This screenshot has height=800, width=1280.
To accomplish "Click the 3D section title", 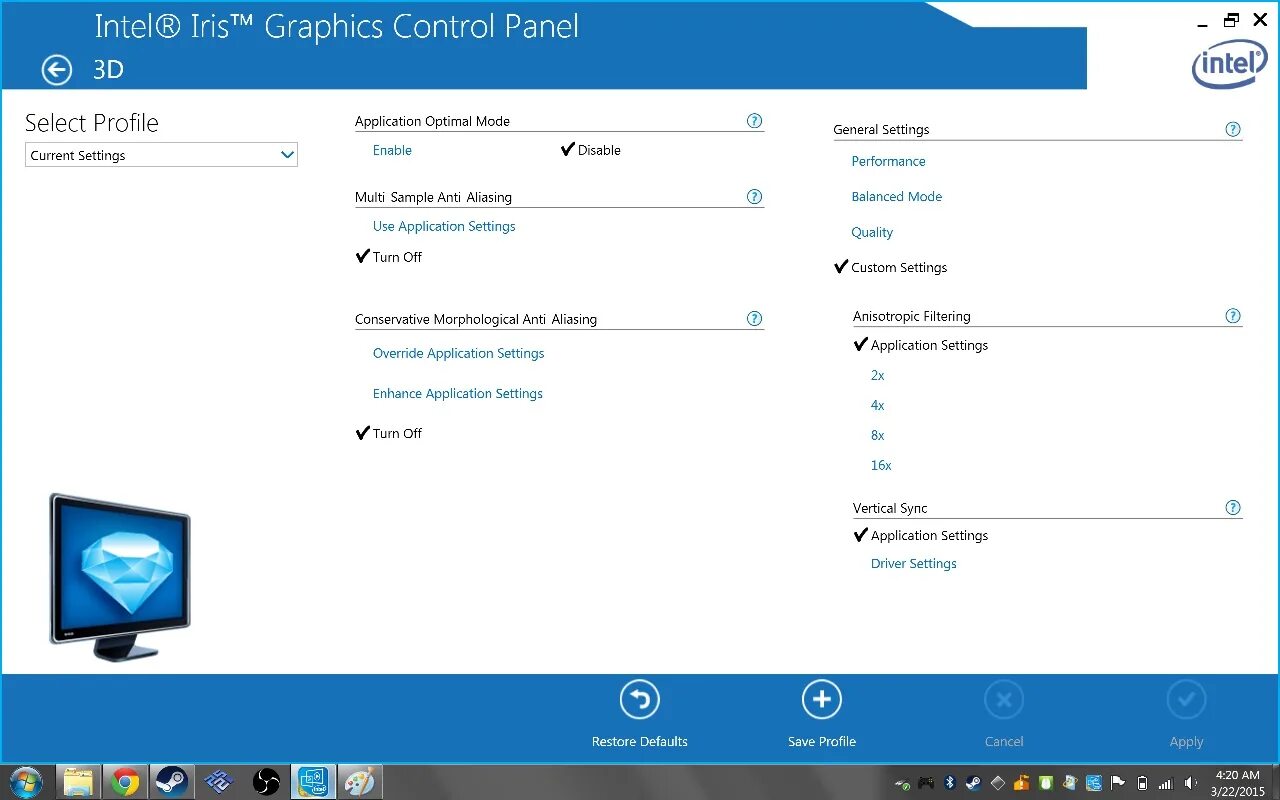I will pos(108,69).
